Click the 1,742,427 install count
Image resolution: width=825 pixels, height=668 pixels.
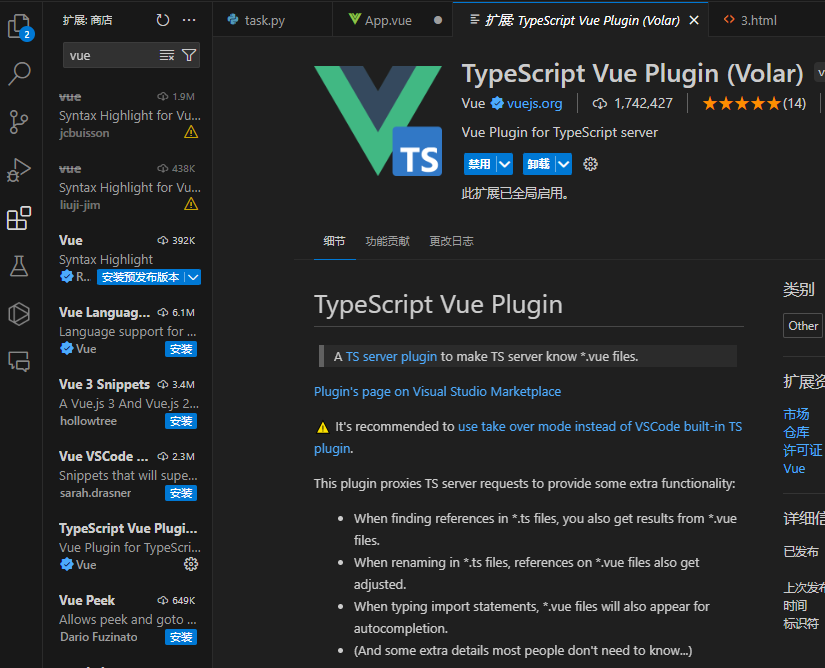pyautogui.click(x=632, y=104)
